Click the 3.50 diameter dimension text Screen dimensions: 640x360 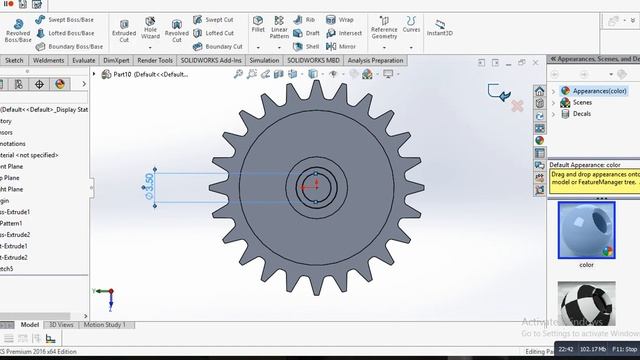(149, 186)
